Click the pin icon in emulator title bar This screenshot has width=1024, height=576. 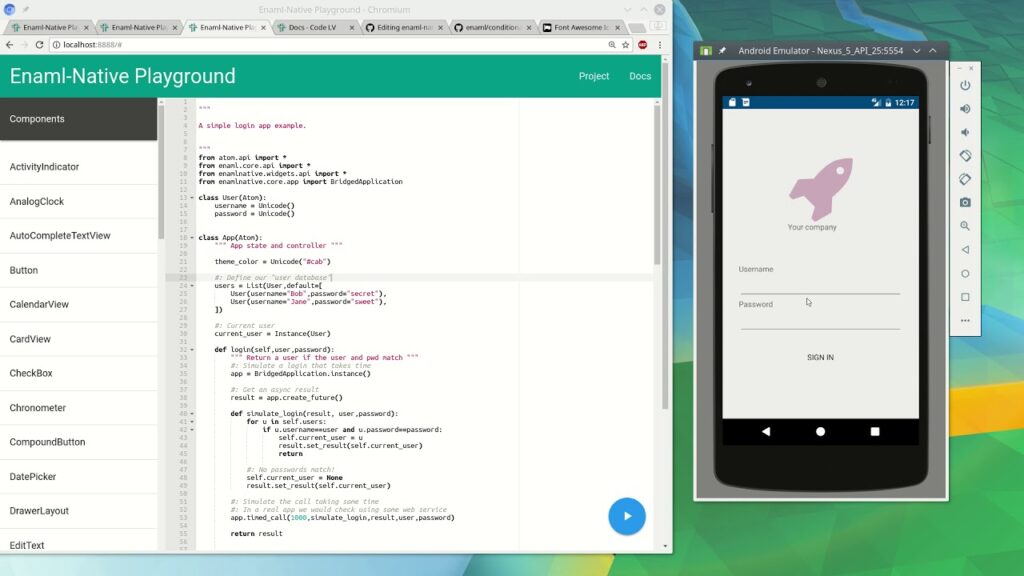(722, 50)
